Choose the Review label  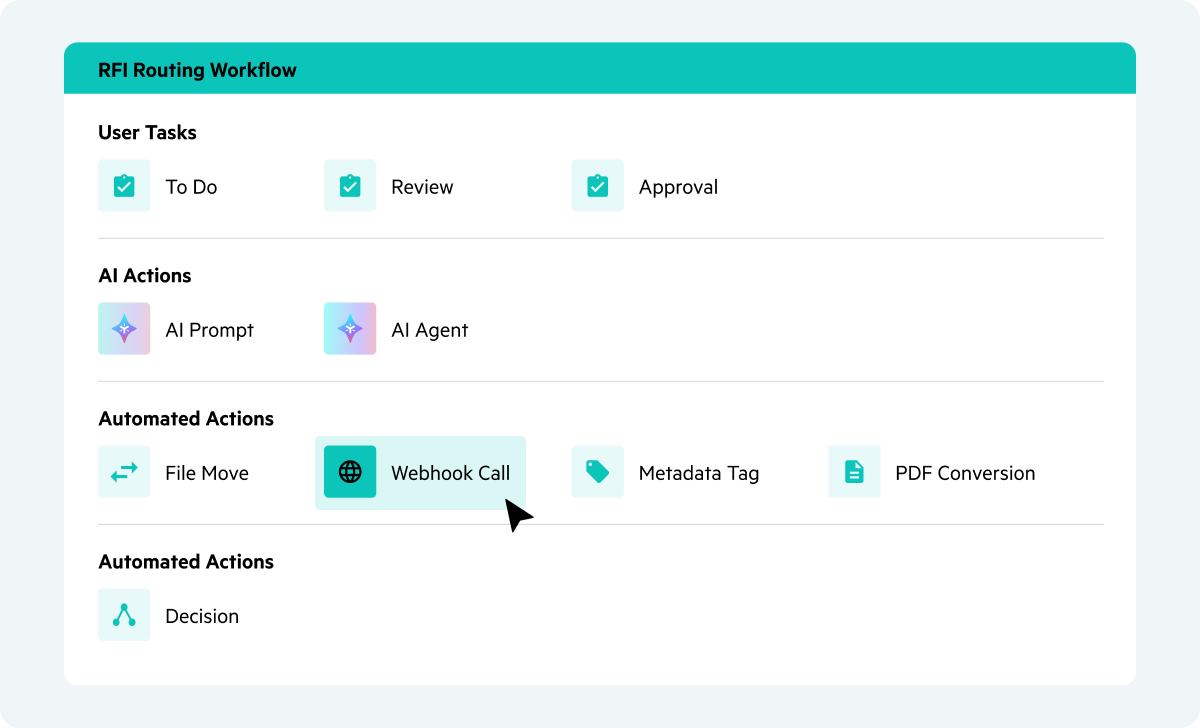coord(422,187)
